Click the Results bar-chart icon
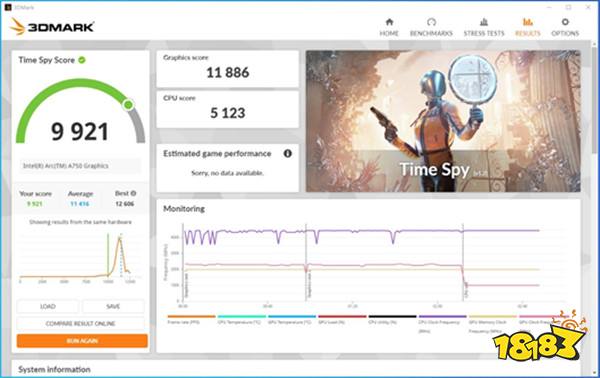The image size is (600, 378). [x=528, y=22]
